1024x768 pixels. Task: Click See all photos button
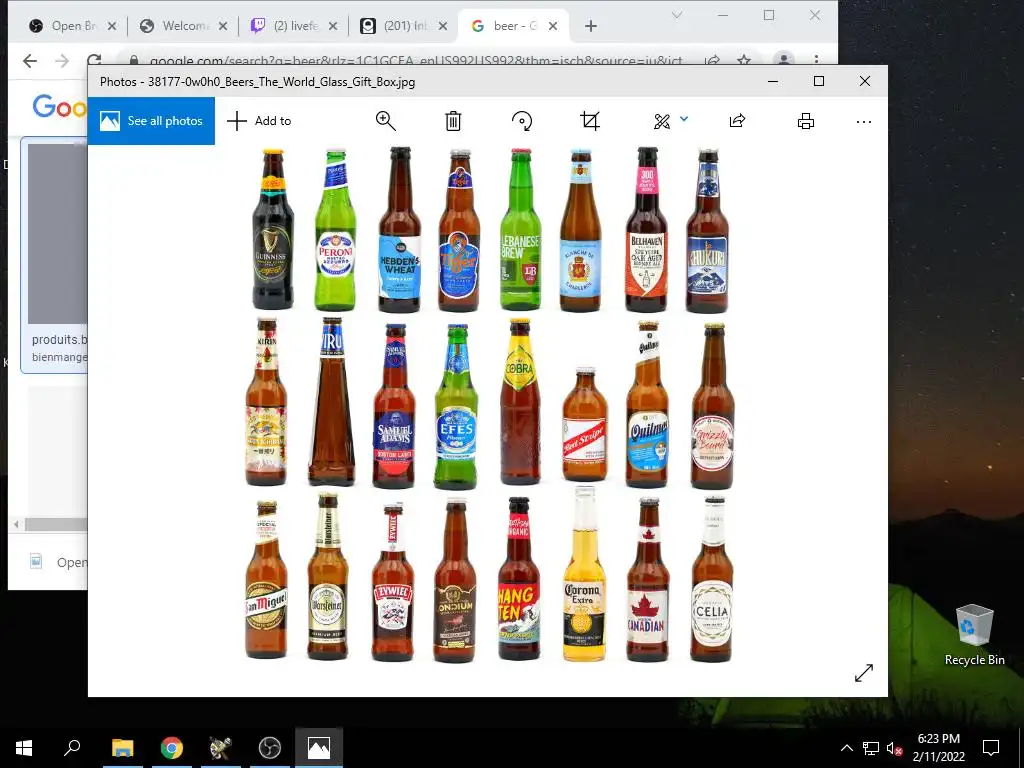tap(152, 121)
